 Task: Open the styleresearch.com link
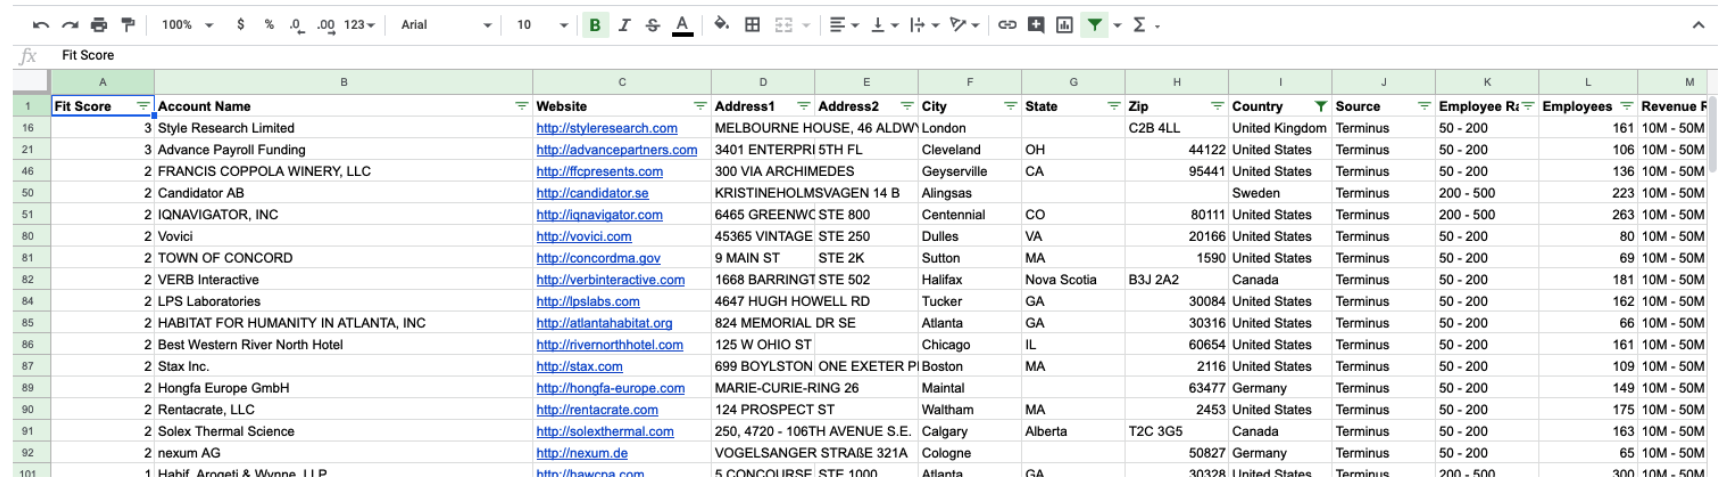point(606,128)
